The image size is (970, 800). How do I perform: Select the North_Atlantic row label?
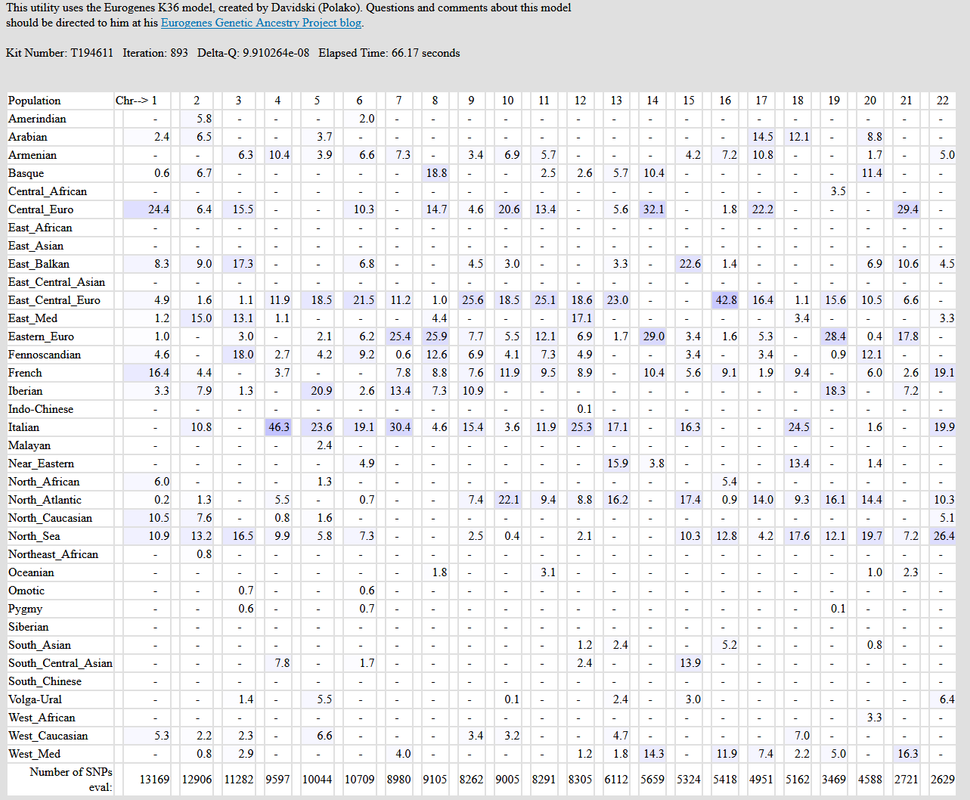click(45, 500)
